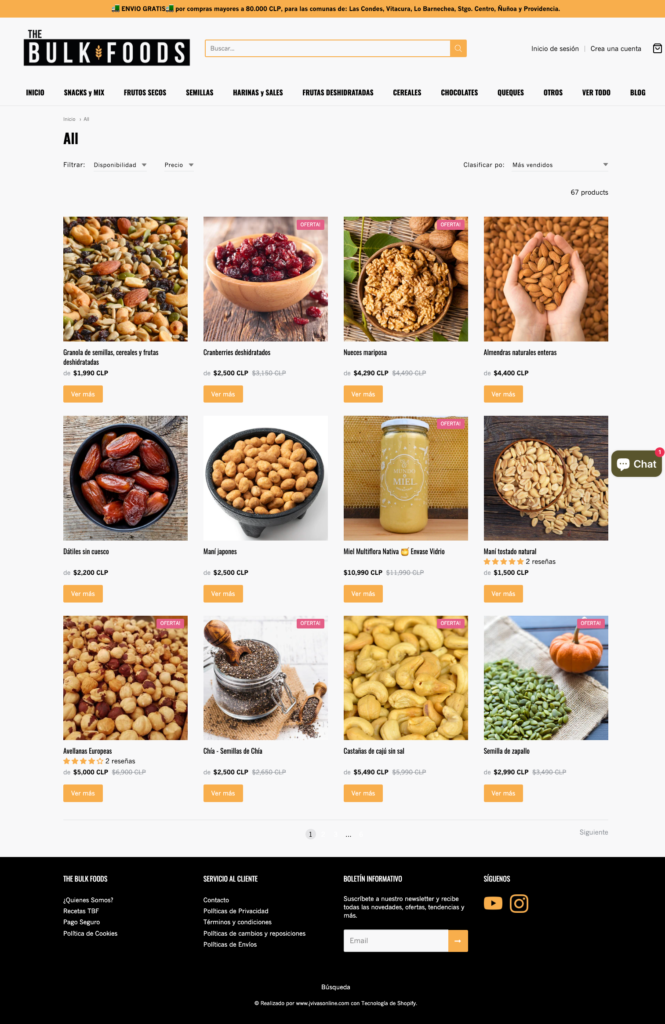
Task: Open the Instagram icon in footer
Action: (519, 903)
